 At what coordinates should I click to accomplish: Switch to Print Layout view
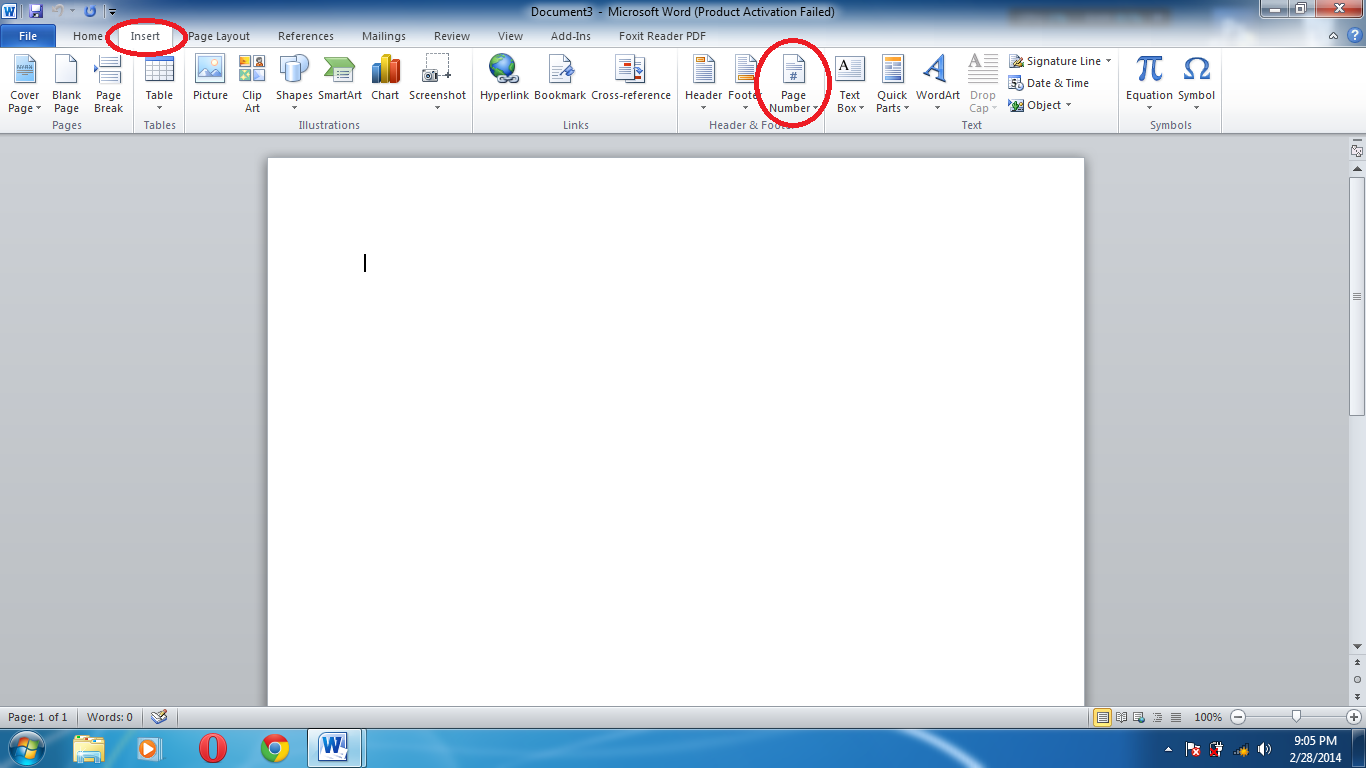click(x=1103, y=717)
